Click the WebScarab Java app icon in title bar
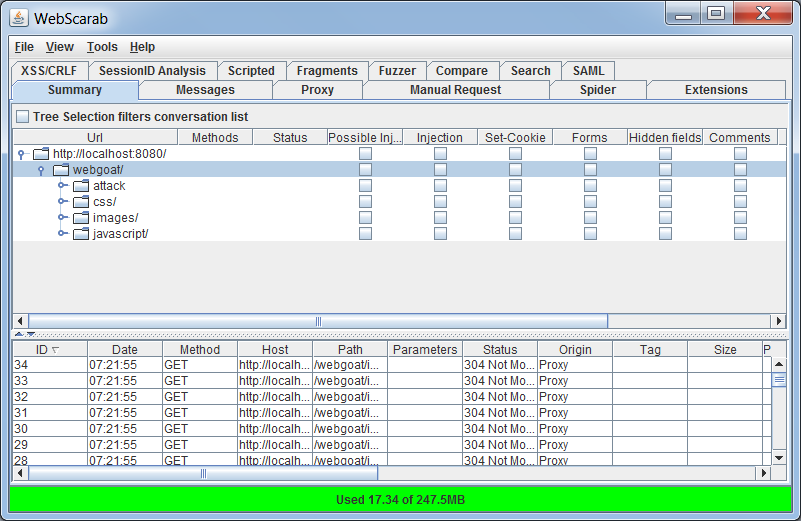 pyautogui.click(x=19, y=18)
